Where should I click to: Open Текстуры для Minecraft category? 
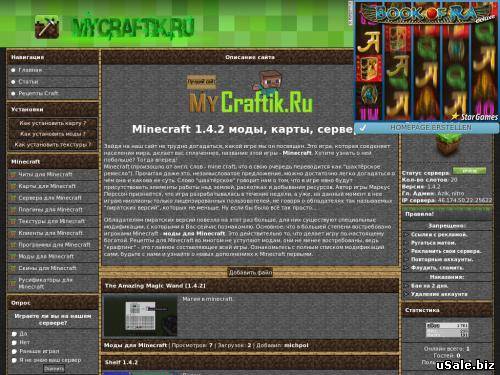click(52, 221)
